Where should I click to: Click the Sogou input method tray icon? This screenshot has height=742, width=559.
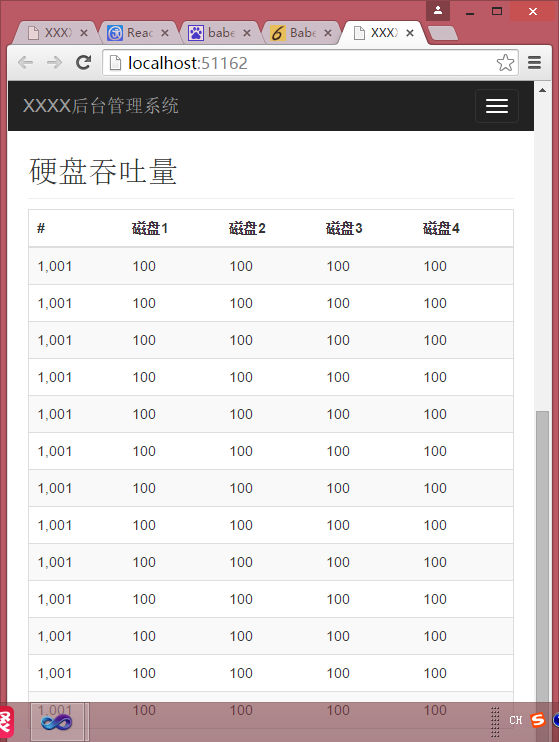[538, 720]
